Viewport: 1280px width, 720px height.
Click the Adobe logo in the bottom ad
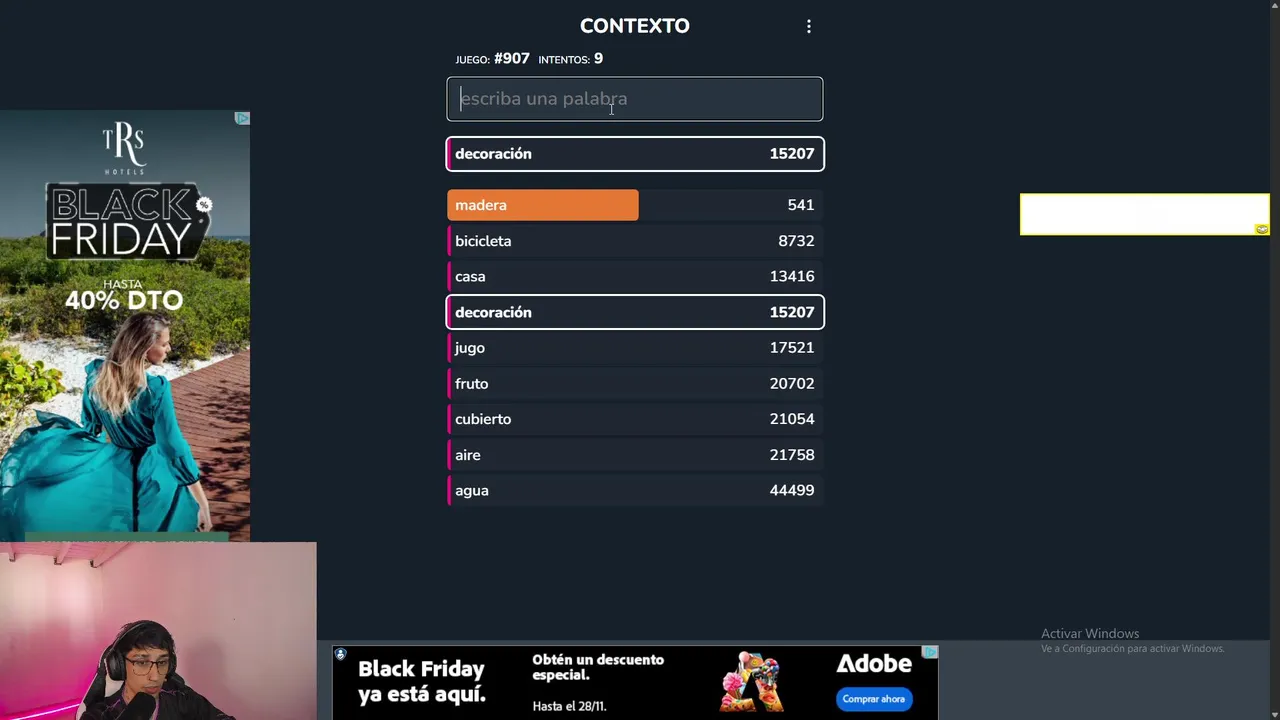[x=874, y=664]
